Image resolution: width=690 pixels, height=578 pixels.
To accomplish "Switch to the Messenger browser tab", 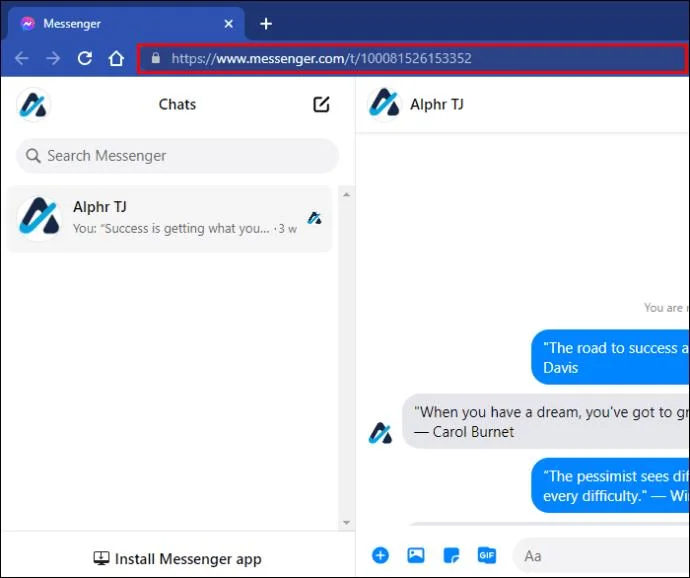I will (126, 24).
